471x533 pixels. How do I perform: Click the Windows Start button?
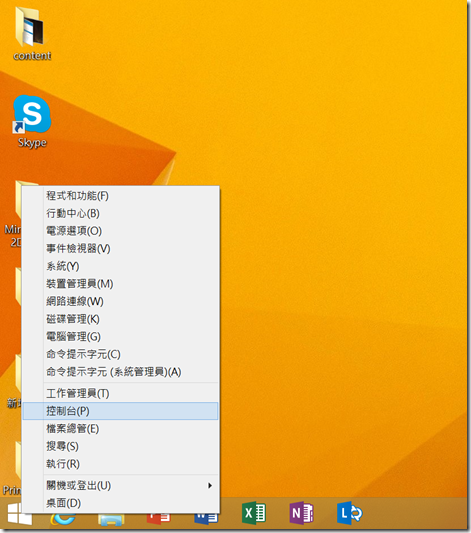(19, 513)
